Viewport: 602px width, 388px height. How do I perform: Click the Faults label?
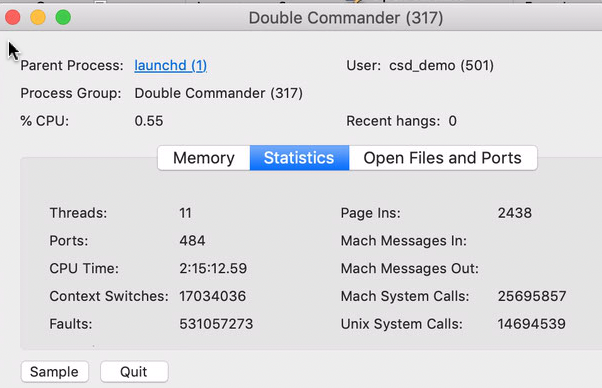[x=71, y=324]
